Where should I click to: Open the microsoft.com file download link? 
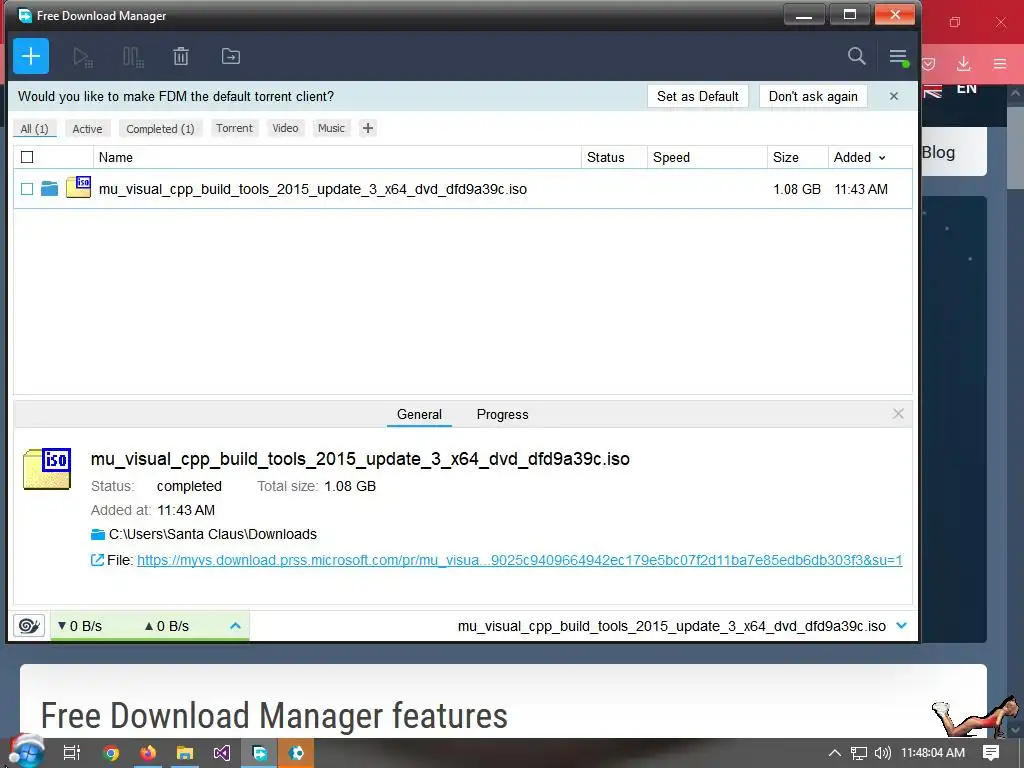point(519,560)
